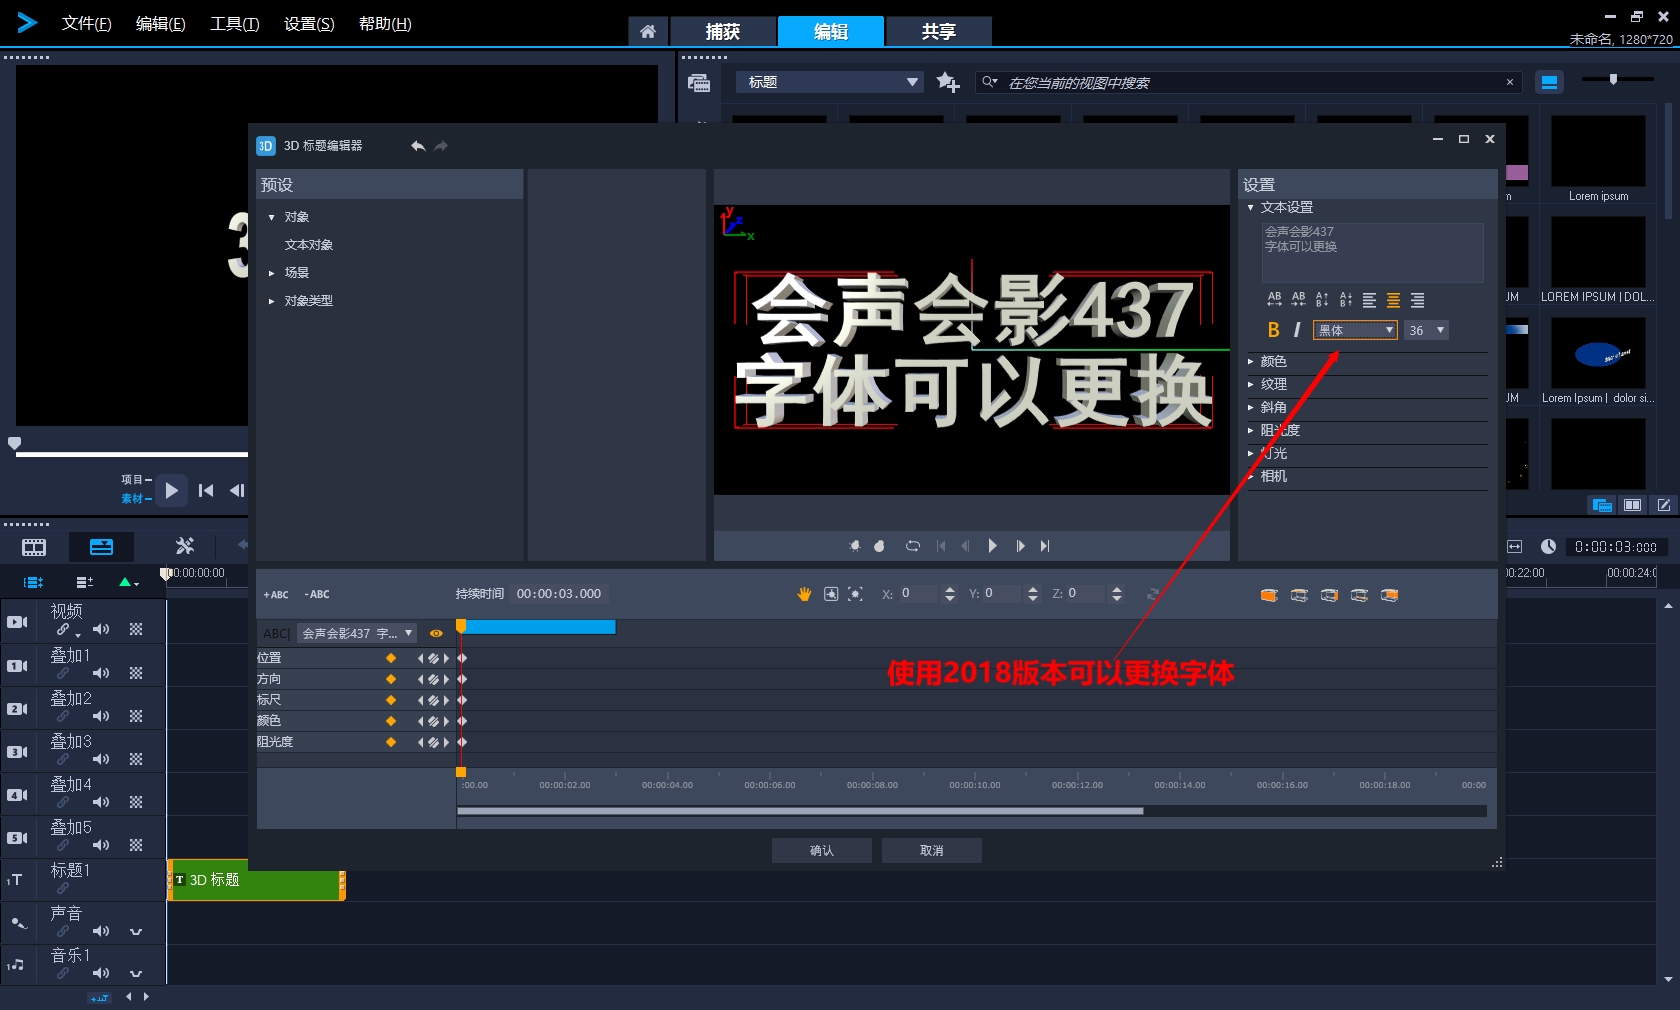The image size is (1680, 1010).
Task: Align 3D title text right
Action: pos(1417,300)
